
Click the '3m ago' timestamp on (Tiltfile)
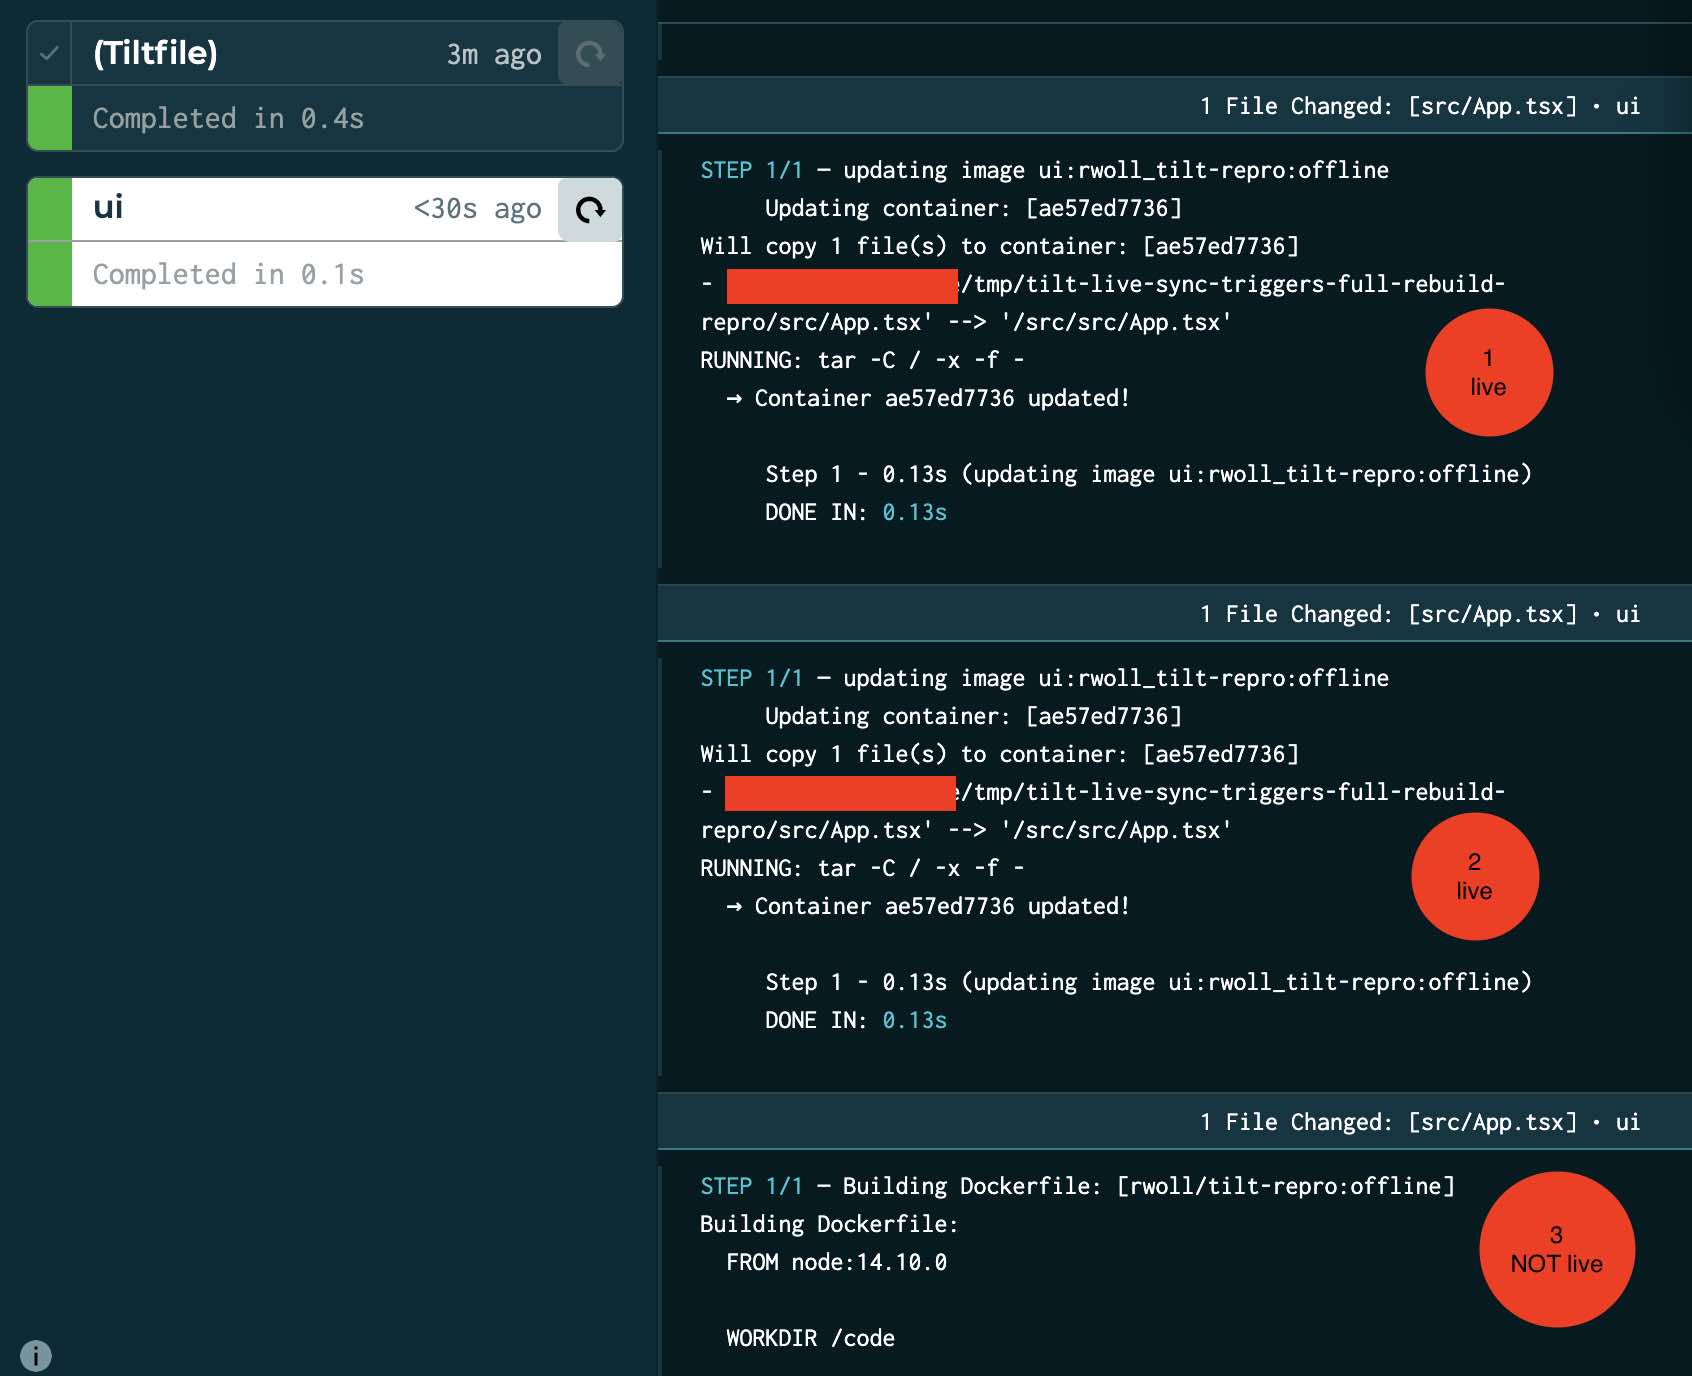(x=494, y=56)
